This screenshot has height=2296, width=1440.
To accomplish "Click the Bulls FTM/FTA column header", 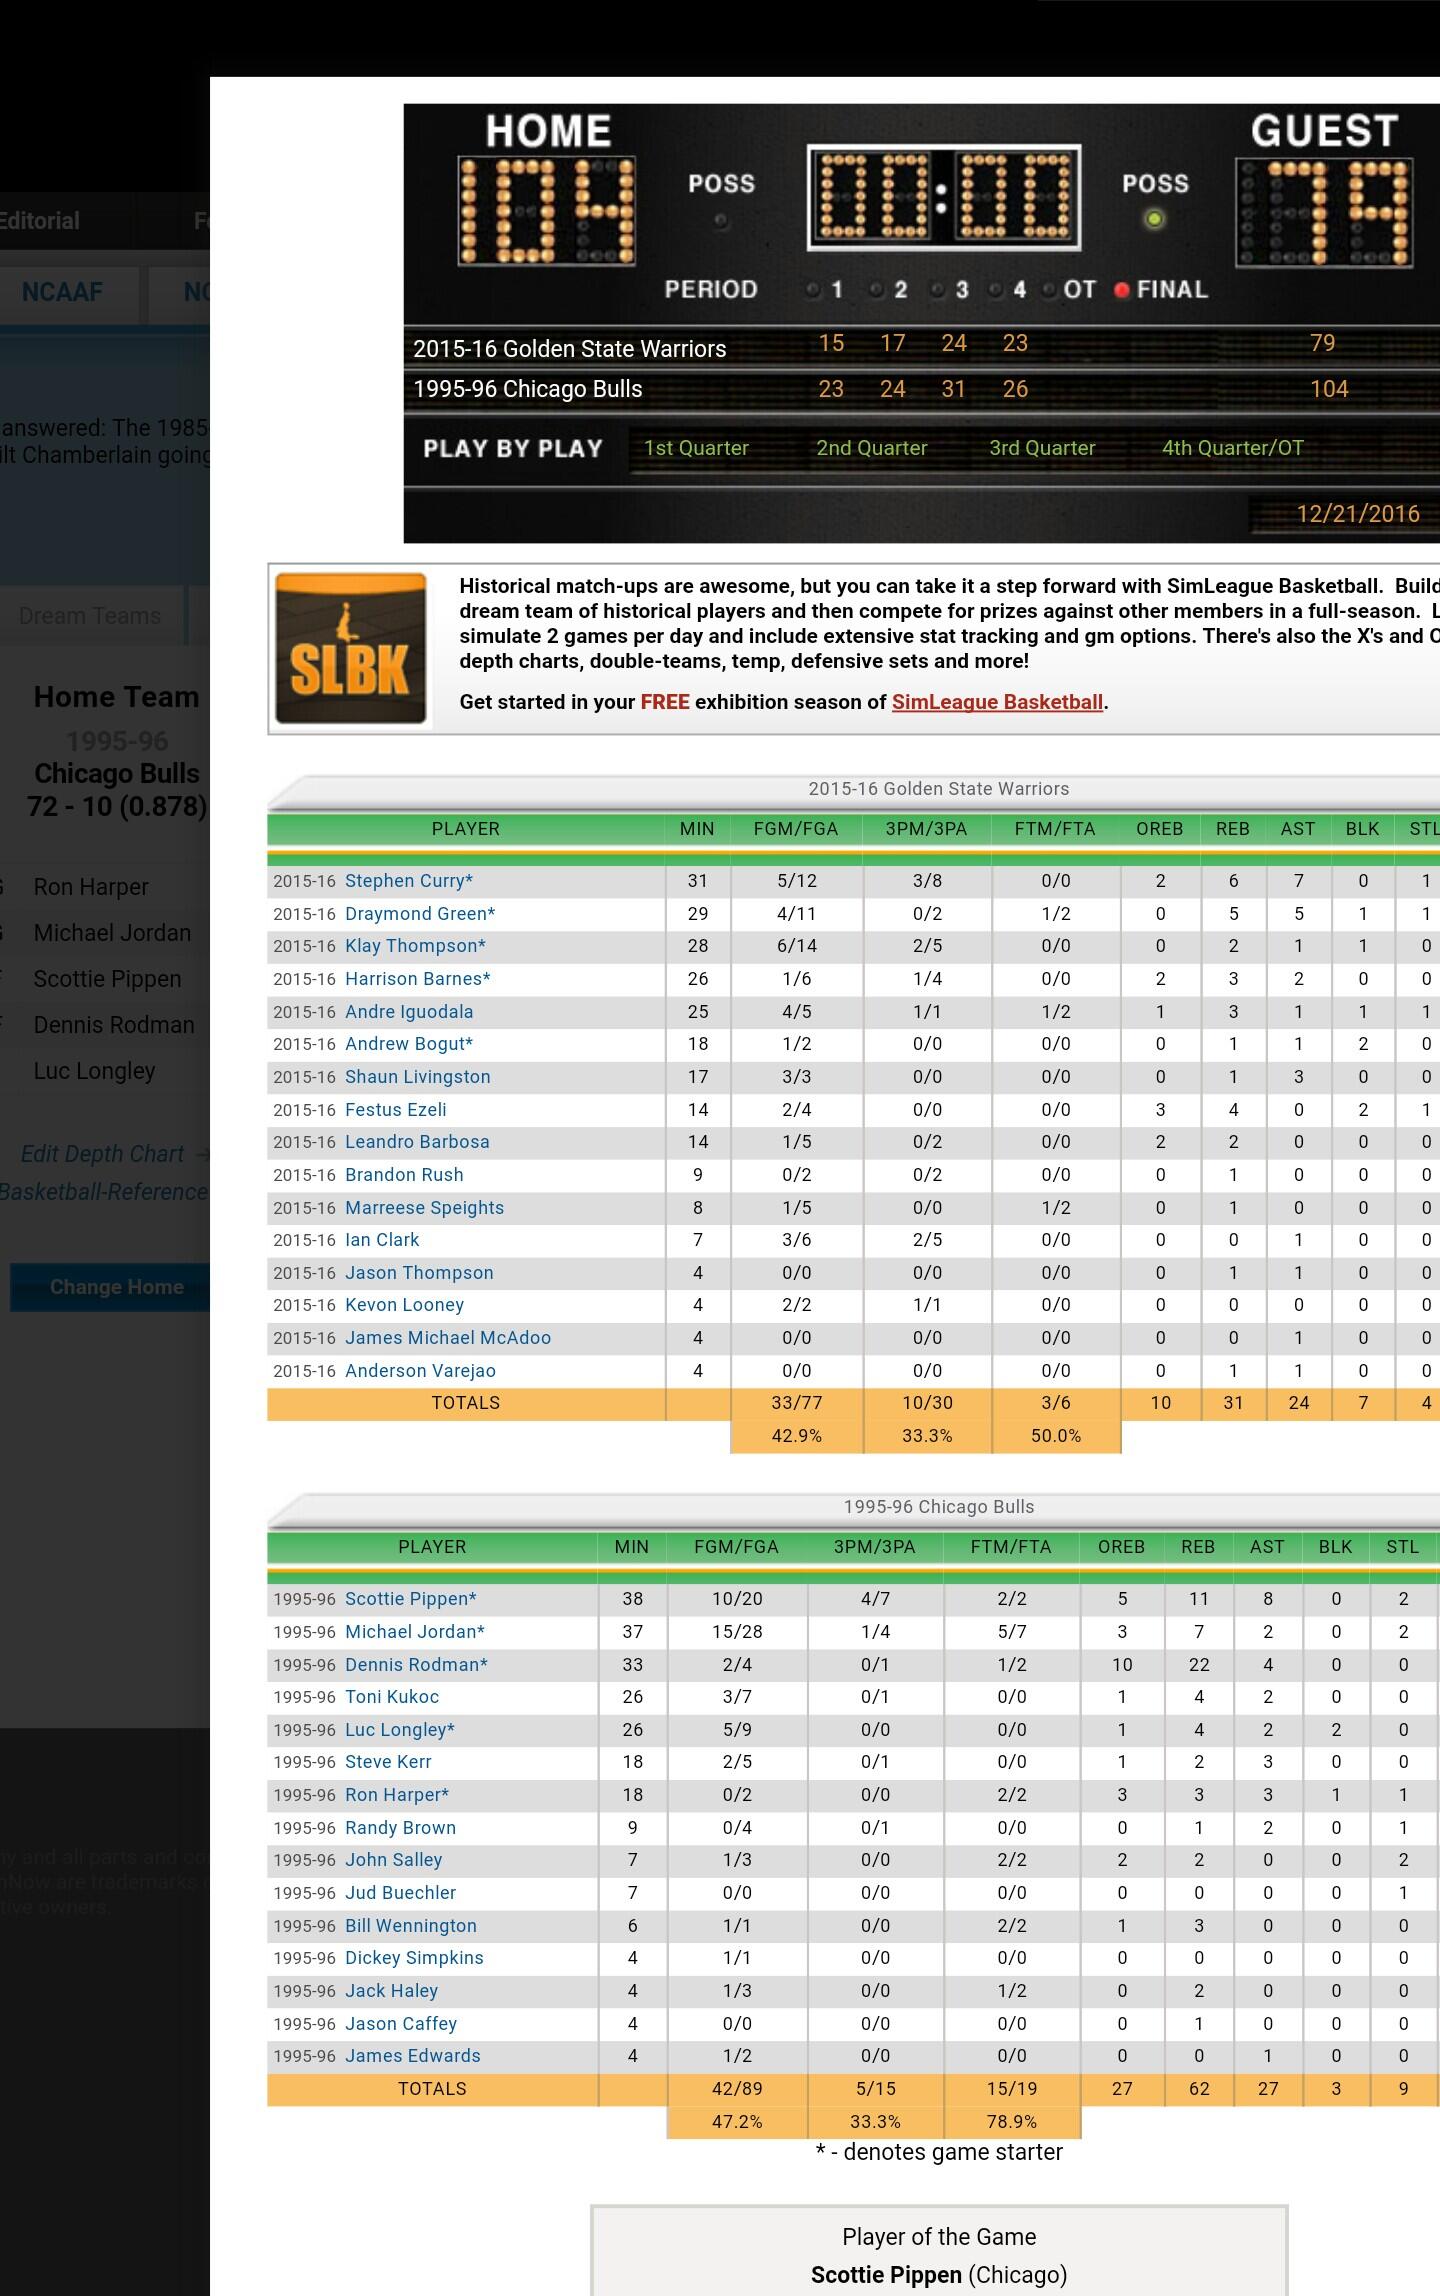I will 1011,1547.
